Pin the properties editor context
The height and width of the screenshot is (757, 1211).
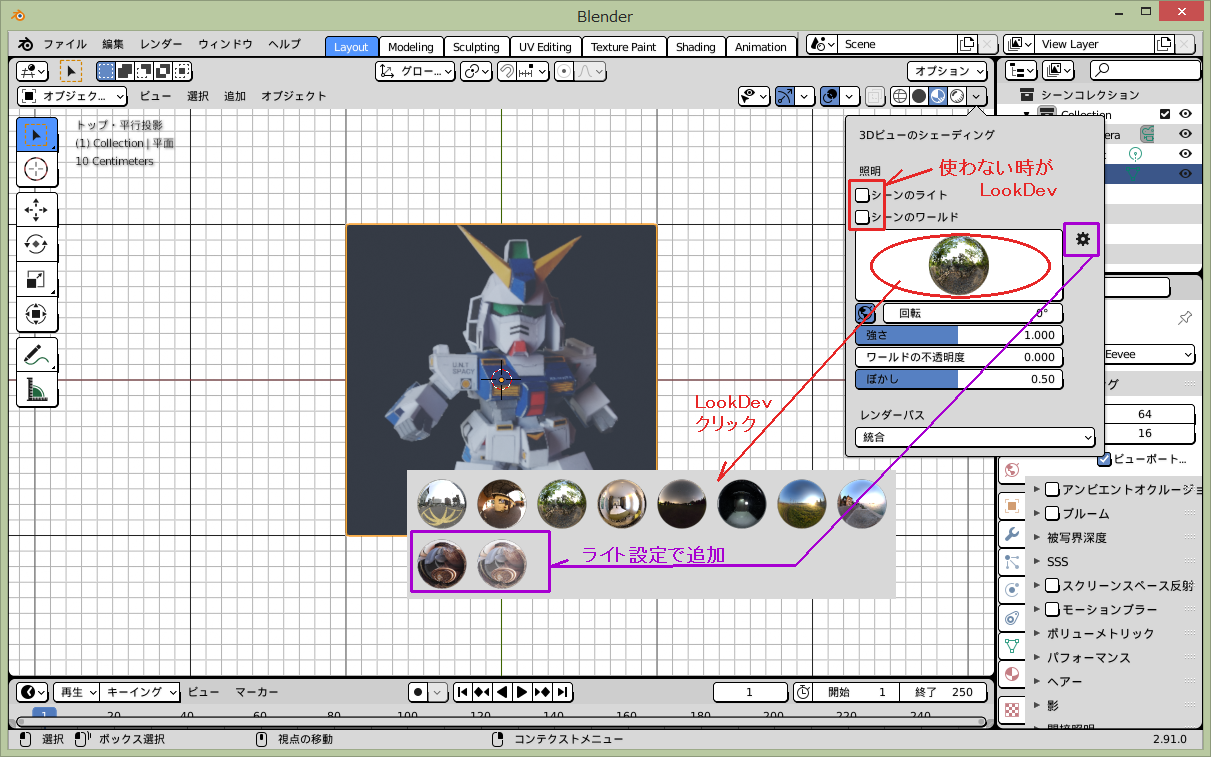click(x=1185, y=318)
